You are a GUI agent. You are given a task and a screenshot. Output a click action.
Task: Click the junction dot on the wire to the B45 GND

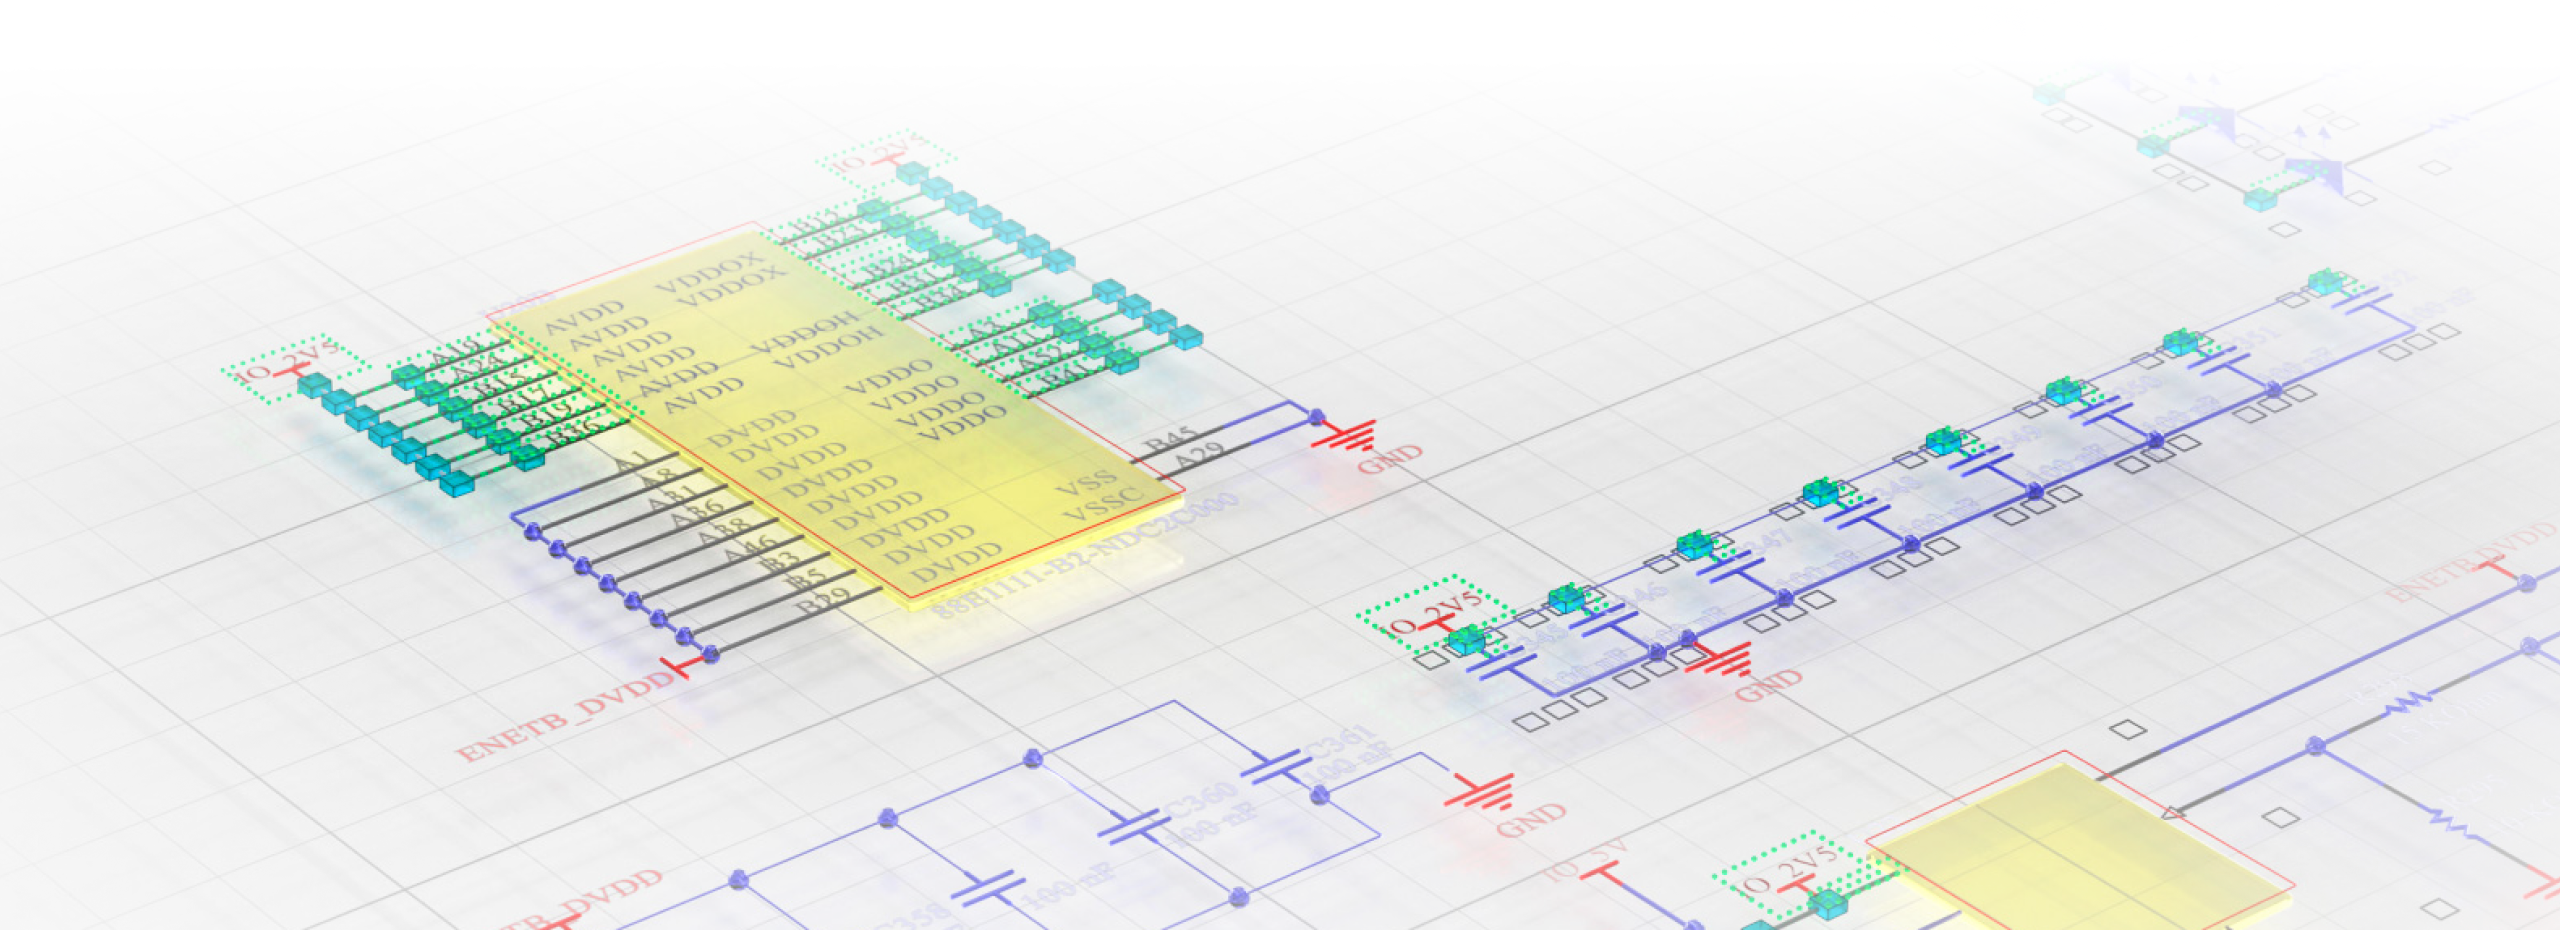1317,416
